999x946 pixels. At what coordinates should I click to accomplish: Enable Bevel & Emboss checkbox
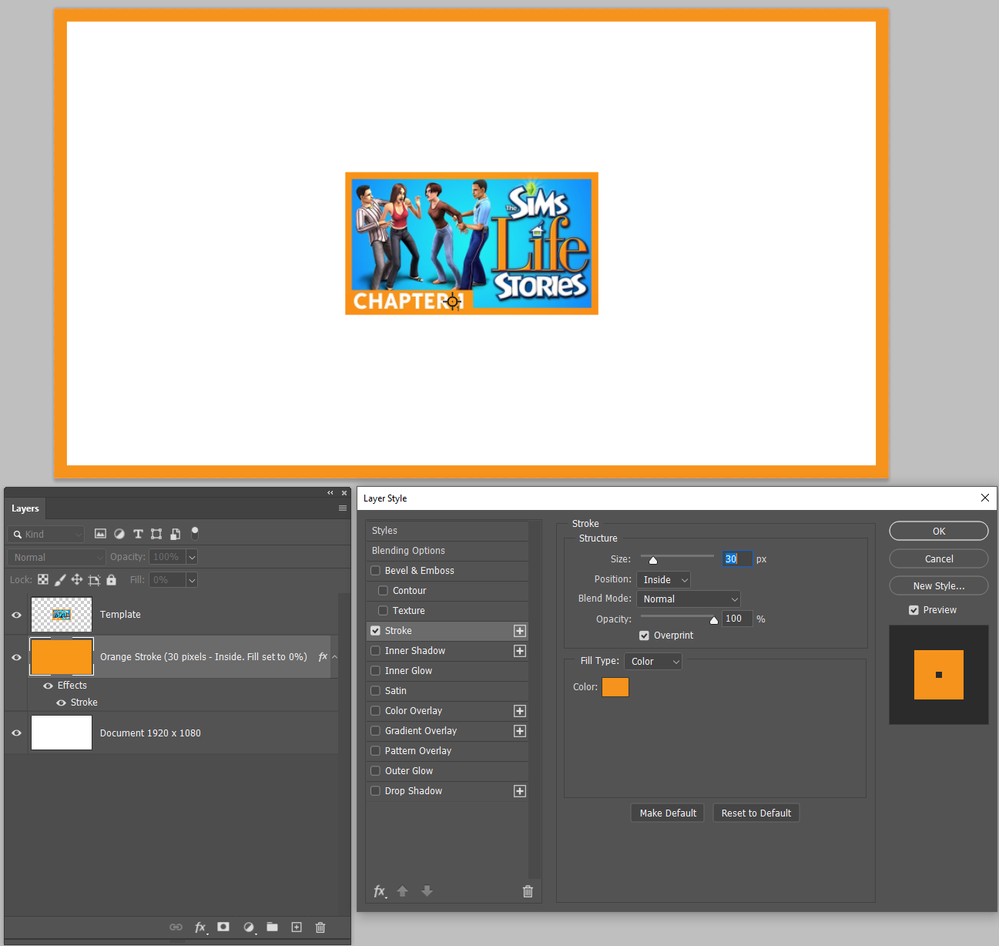(375, 570)
